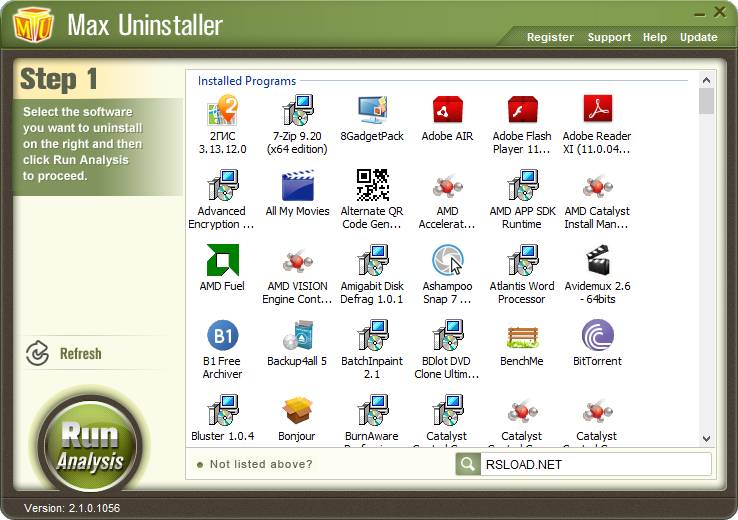The image size is (738, 520).
Task: Choose the Bonjour package icon
Action: [x=297, y=410]
